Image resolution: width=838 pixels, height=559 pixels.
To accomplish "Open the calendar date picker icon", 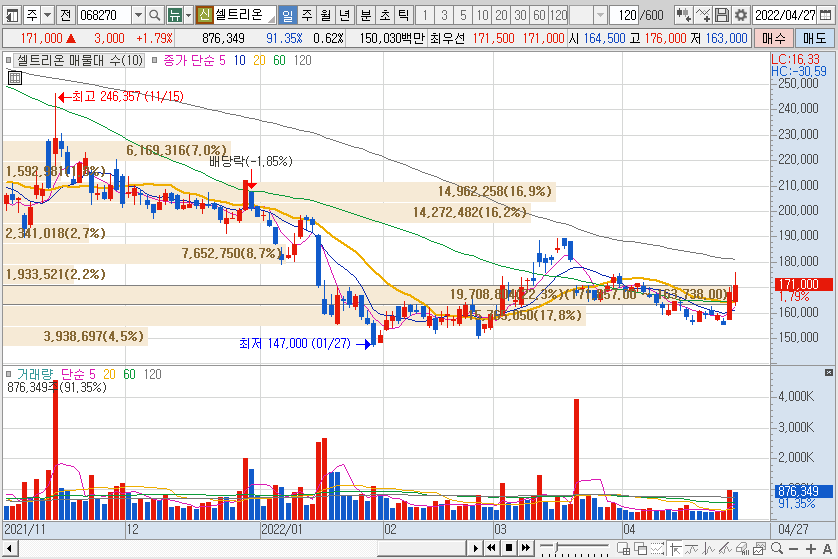I will [x=826, y=15].
